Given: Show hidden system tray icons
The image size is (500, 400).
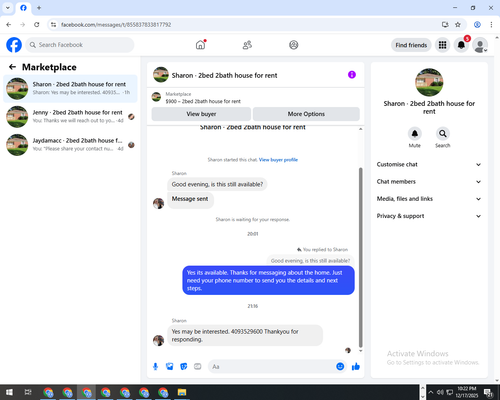Looking at the screenshot, I should (431, 392).
